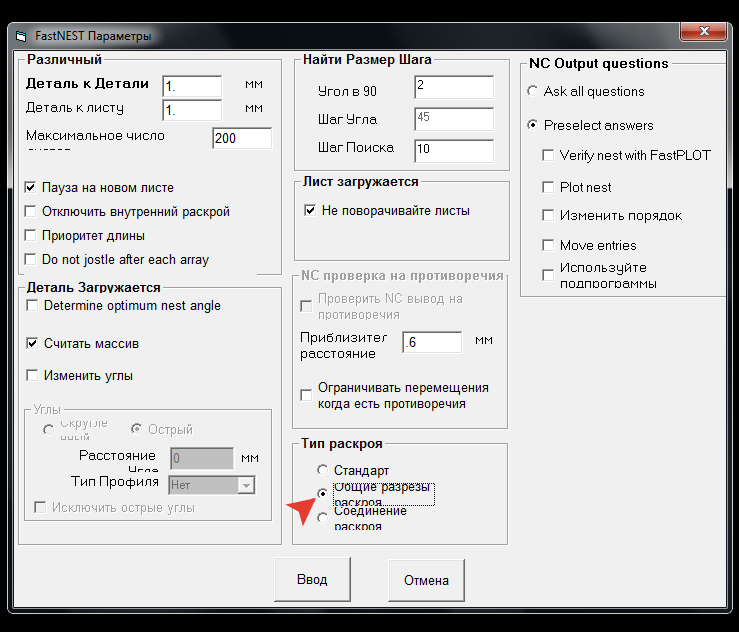Click the FastNEST title bar icon

click(21, 36)
